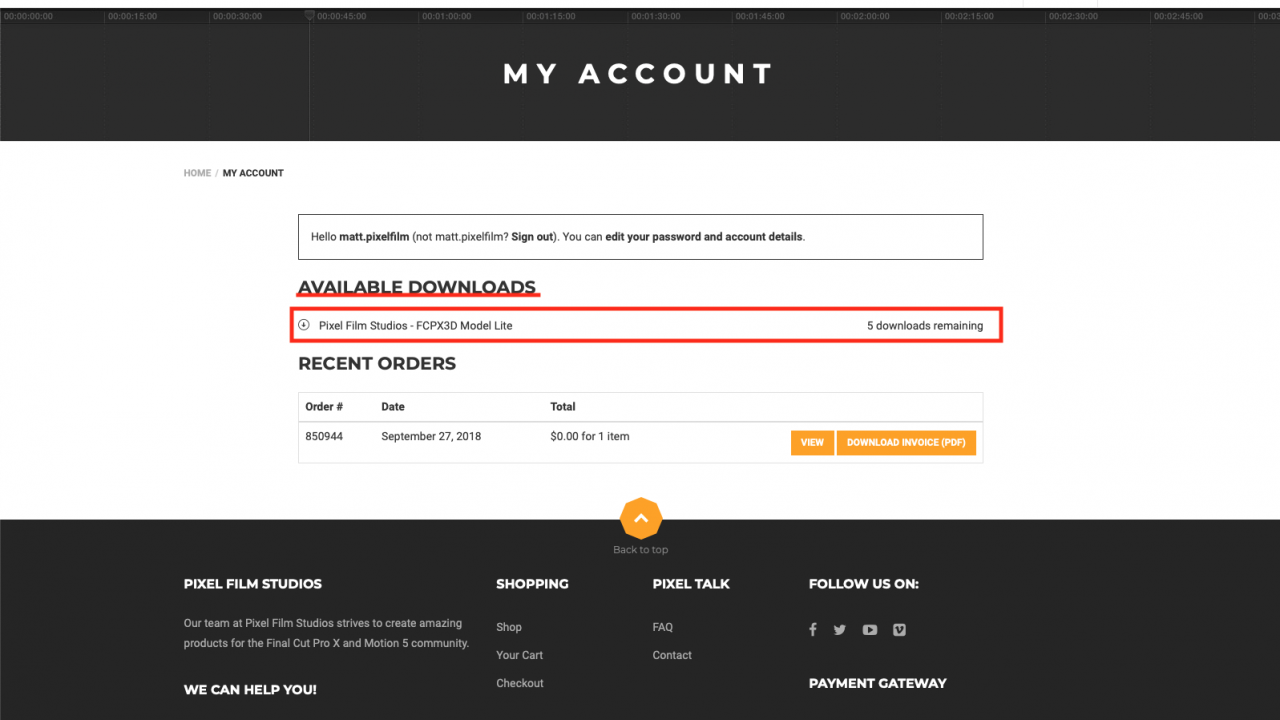The image size is (1280, 720).
Task: Open edit your password and account details
Action: (704, 237)
